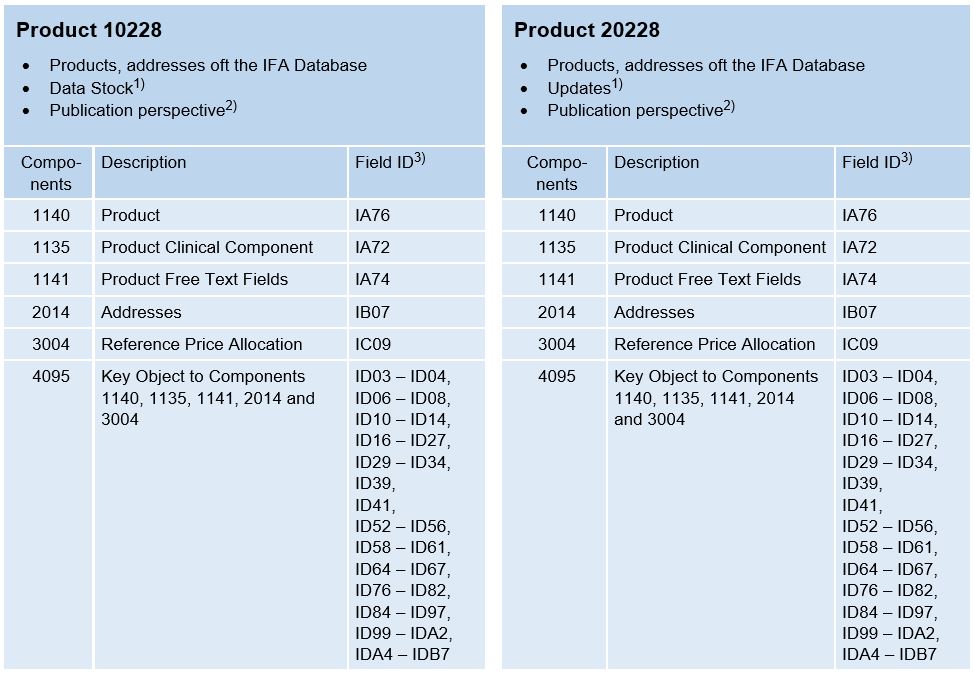Click Components column header in right table
The height and width of the screenshot is (675, 974).
556,173
